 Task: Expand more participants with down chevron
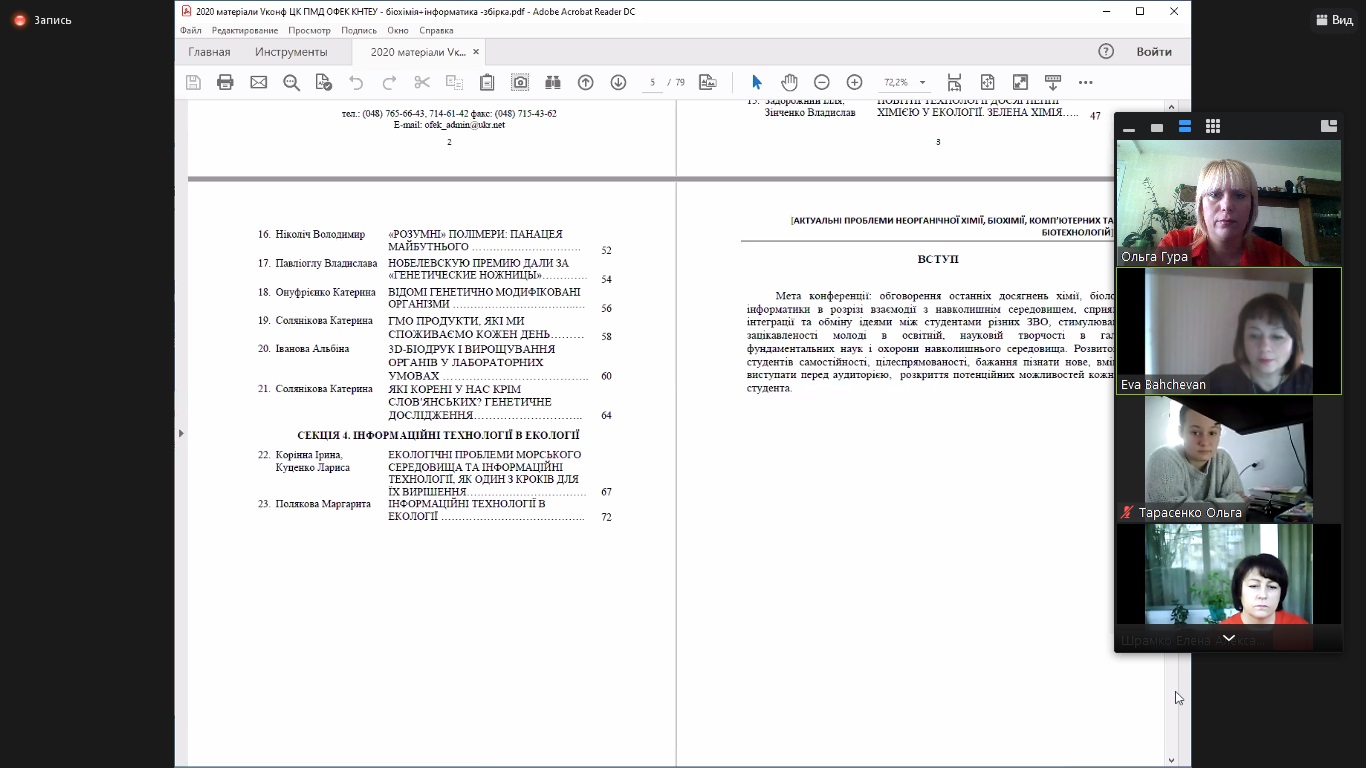click(1229, 638)
